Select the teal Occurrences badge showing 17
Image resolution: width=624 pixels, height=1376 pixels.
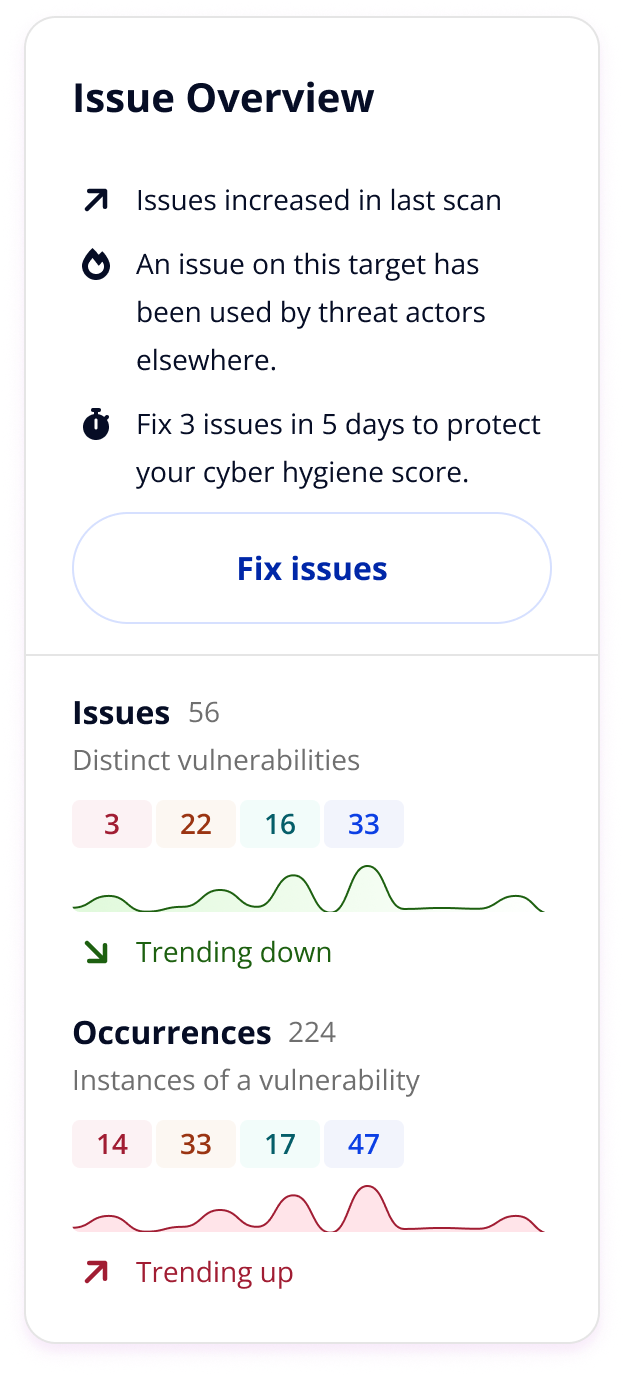click(x=280, y=1145)
